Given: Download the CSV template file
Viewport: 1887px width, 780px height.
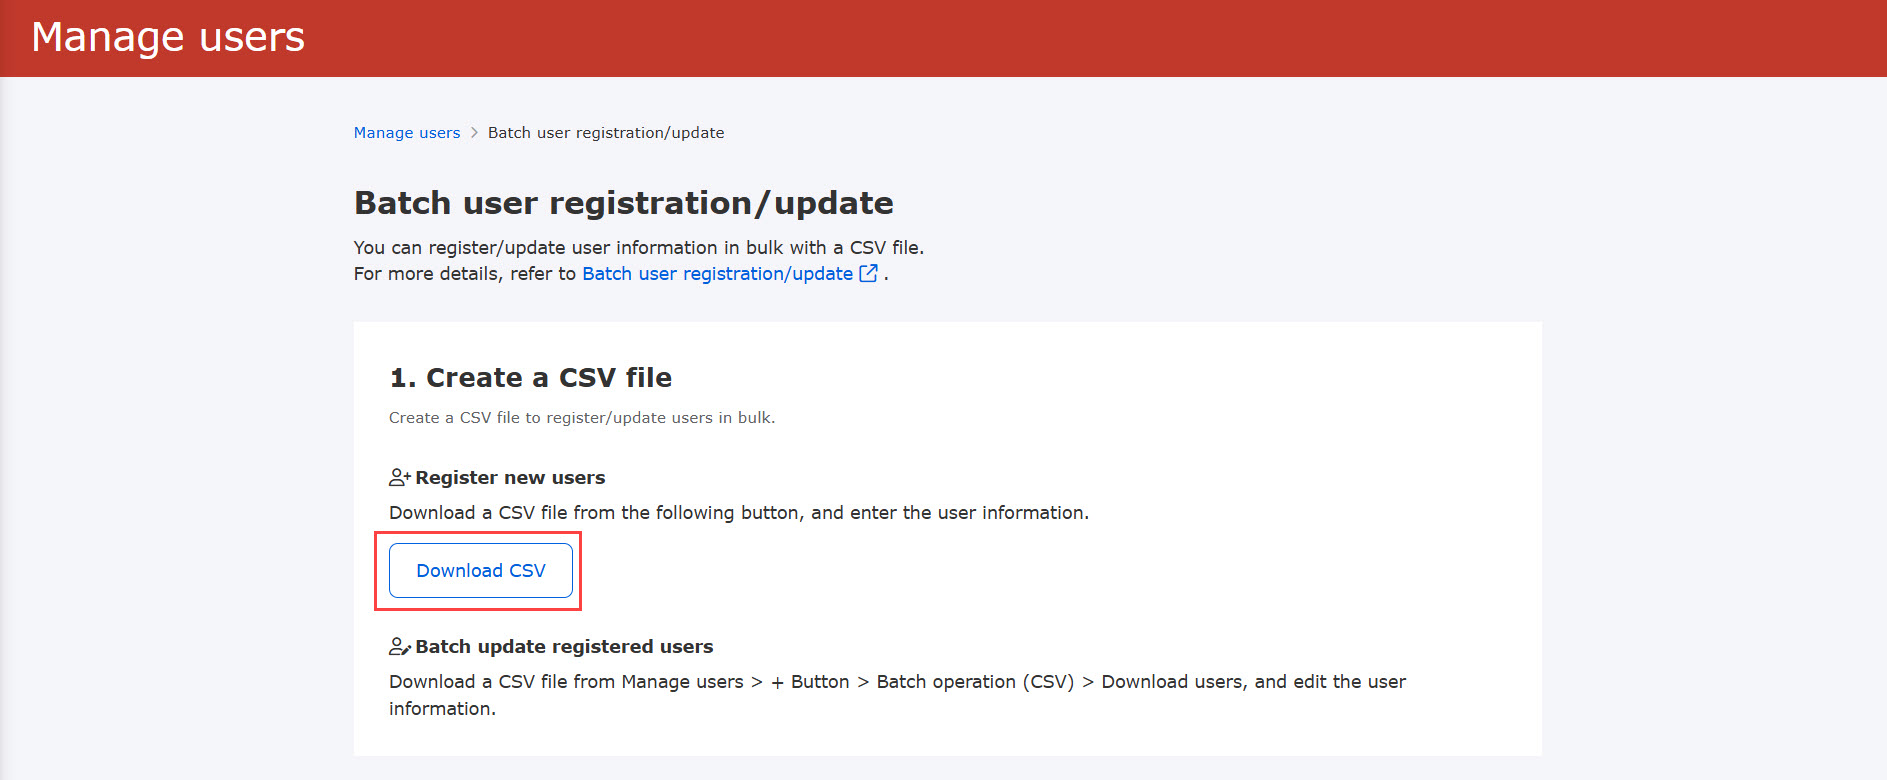Looking at the screenshot, I should pos(481,570).
